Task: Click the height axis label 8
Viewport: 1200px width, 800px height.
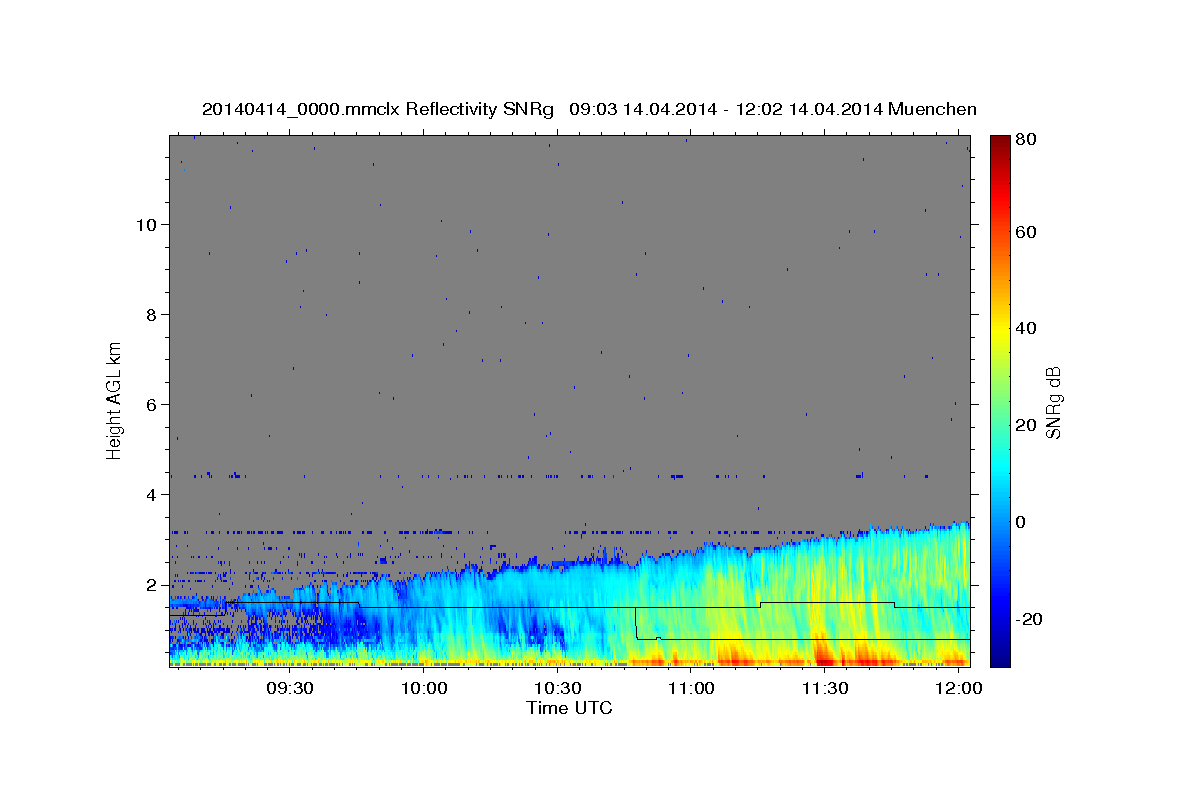Action: (x=153, y=314)
